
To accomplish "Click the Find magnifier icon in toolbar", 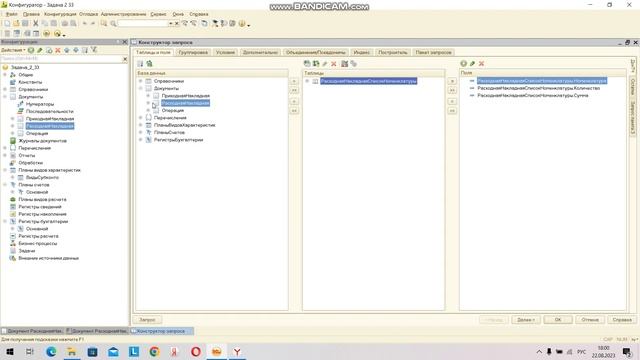I will [113, 24].
